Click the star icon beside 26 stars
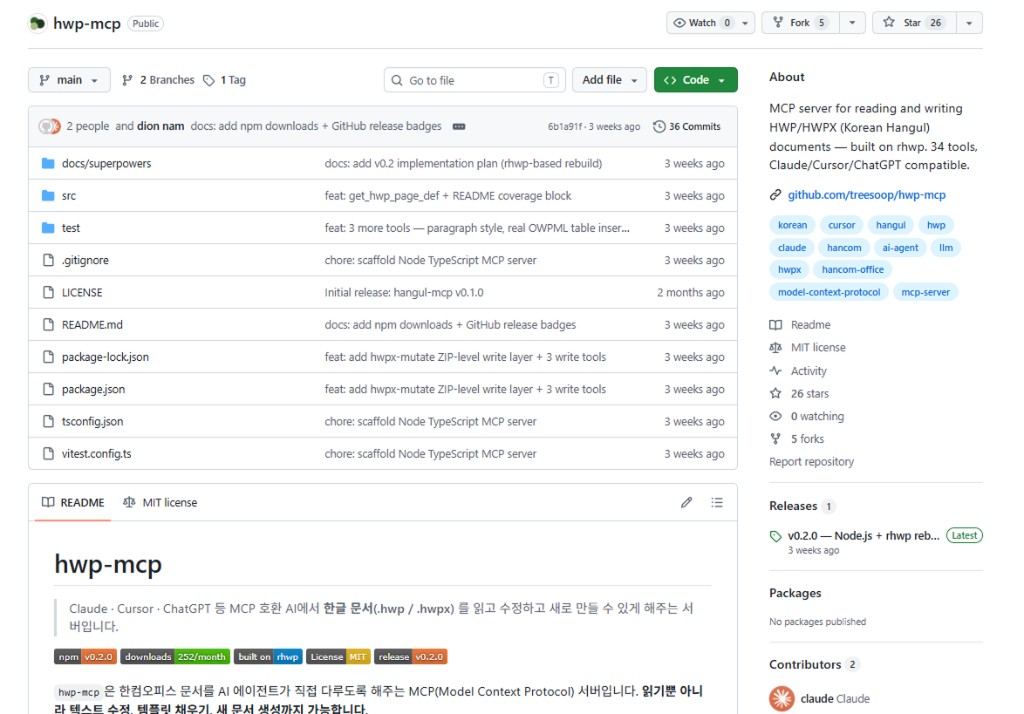The image size is (1024, 714). [775, 393]
